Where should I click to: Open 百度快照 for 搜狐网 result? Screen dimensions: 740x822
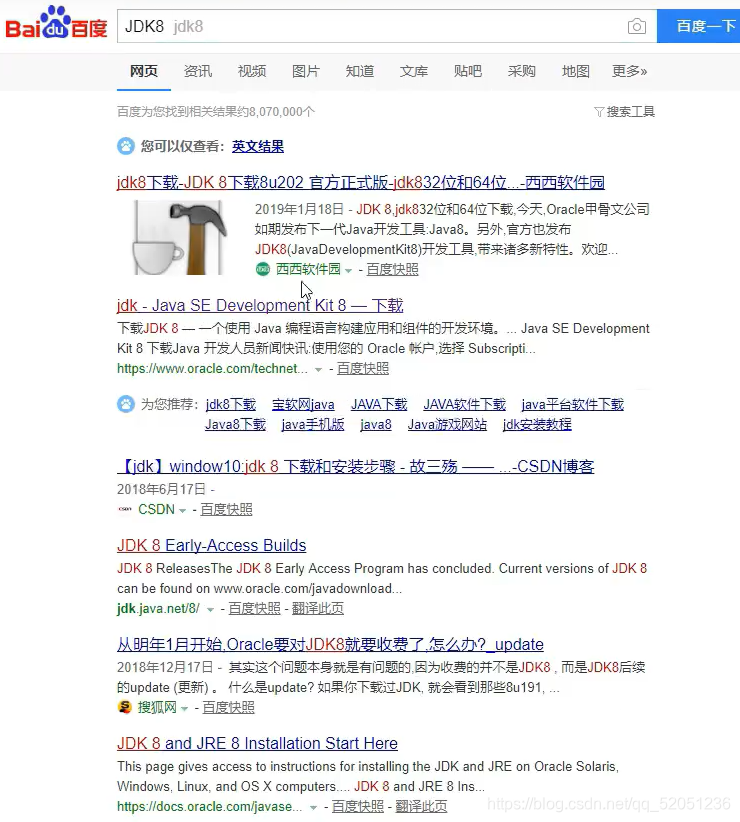228,708
